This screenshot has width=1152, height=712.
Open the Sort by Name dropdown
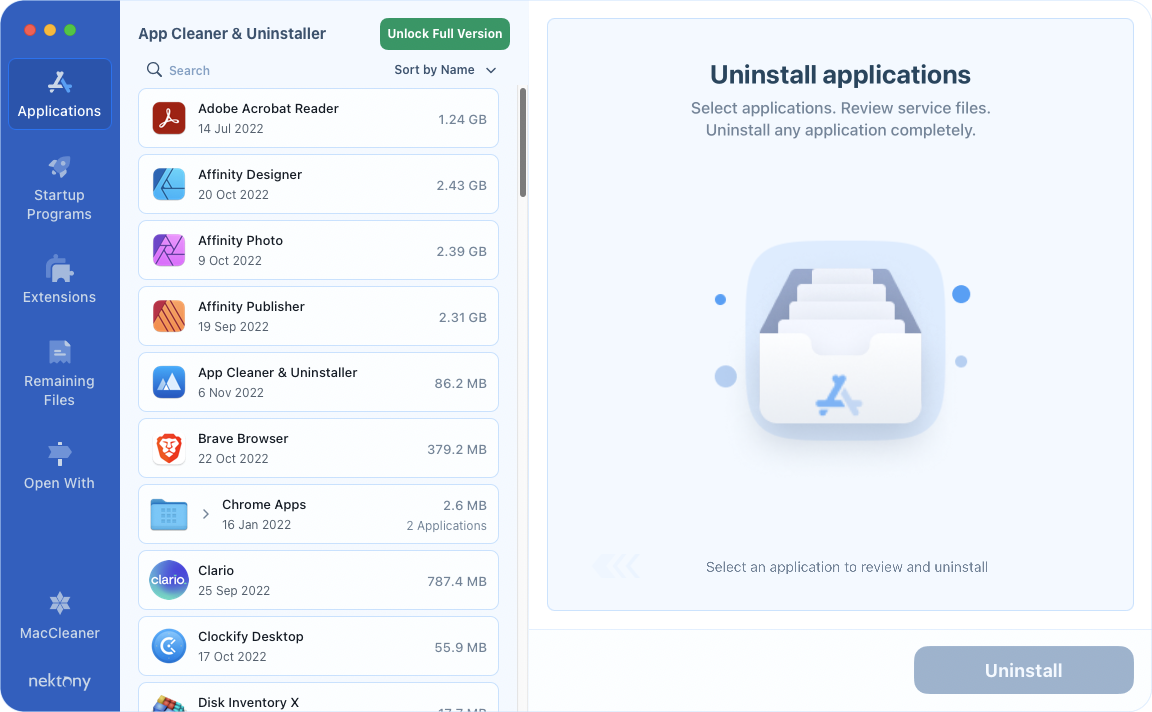[x=445, y=70]
